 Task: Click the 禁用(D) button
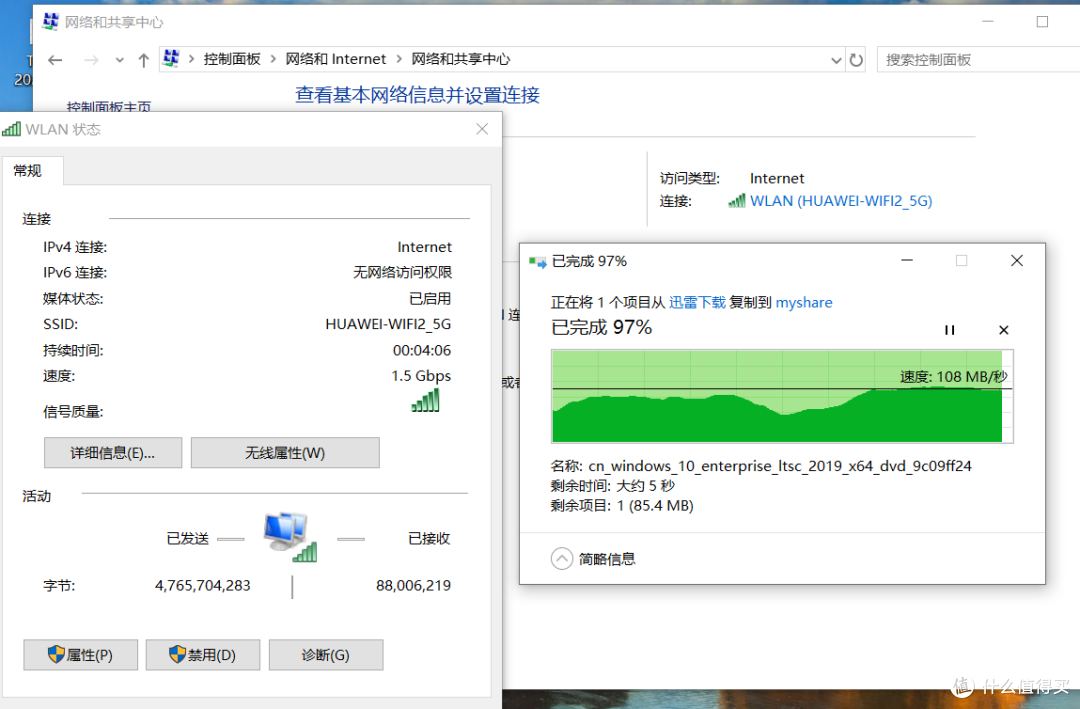pyautogui.click(x=203, y=655)
